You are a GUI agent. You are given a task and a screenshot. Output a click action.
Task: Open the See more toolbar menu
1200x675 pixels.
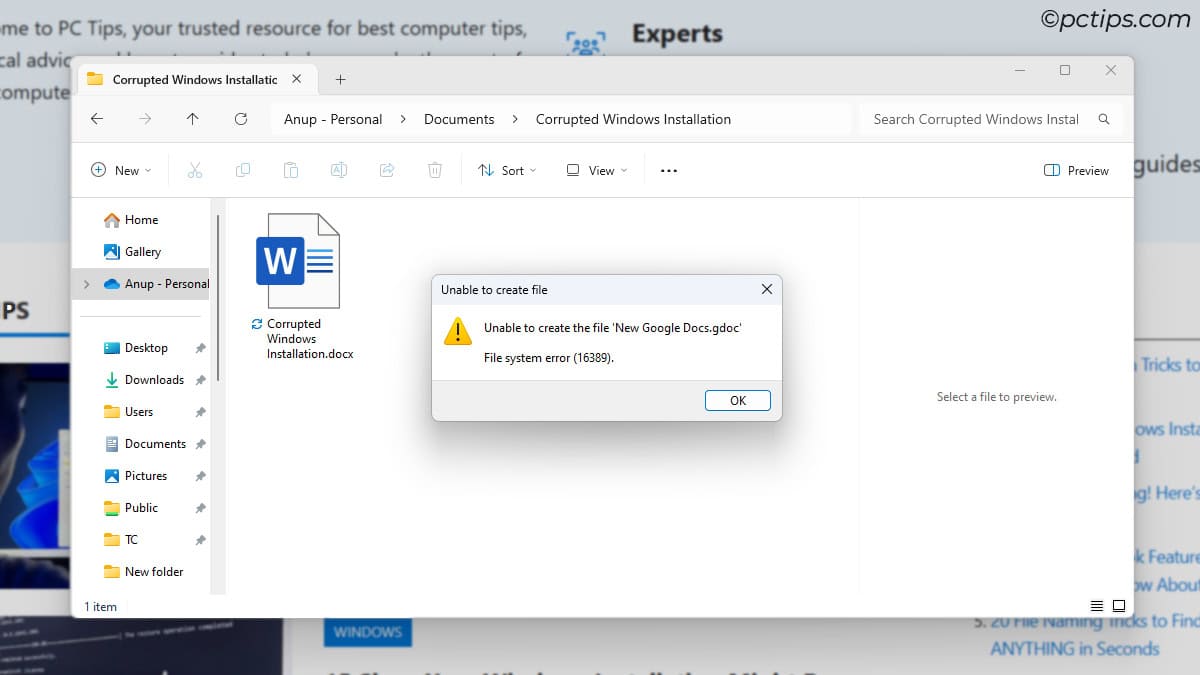click(x=668, y=170)
